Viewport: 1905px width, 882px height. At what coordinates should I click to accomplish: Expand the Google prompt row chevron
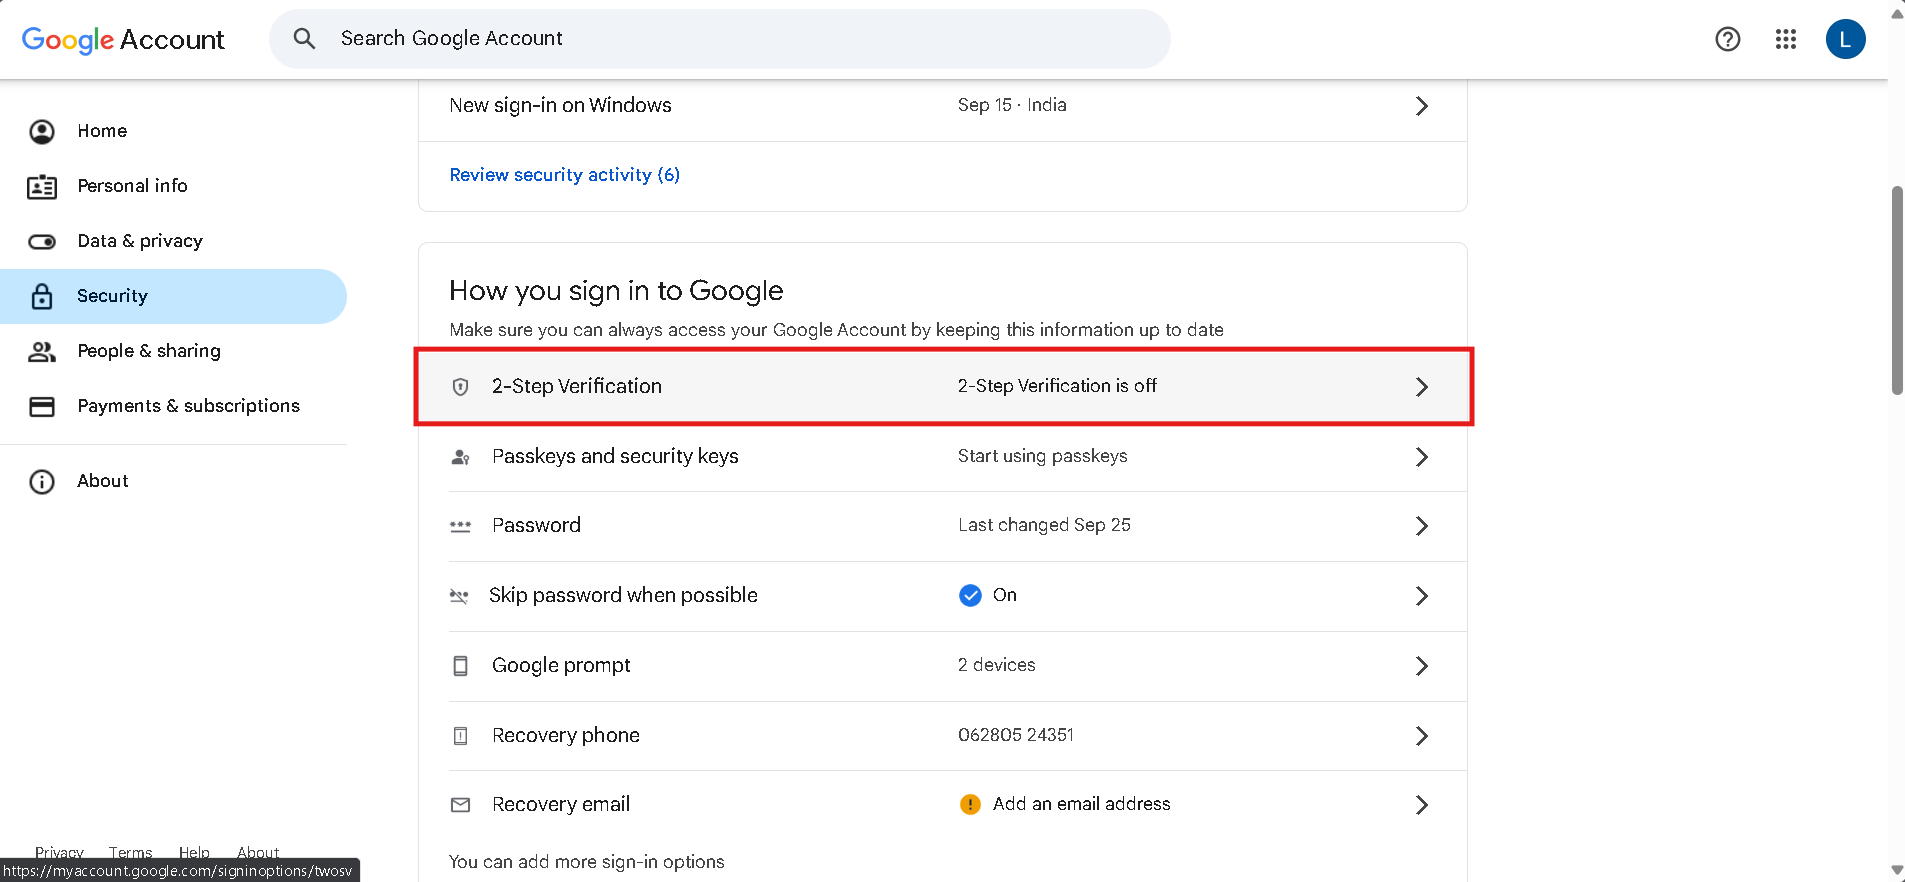pyautogui.click(x=1422, y=666)
